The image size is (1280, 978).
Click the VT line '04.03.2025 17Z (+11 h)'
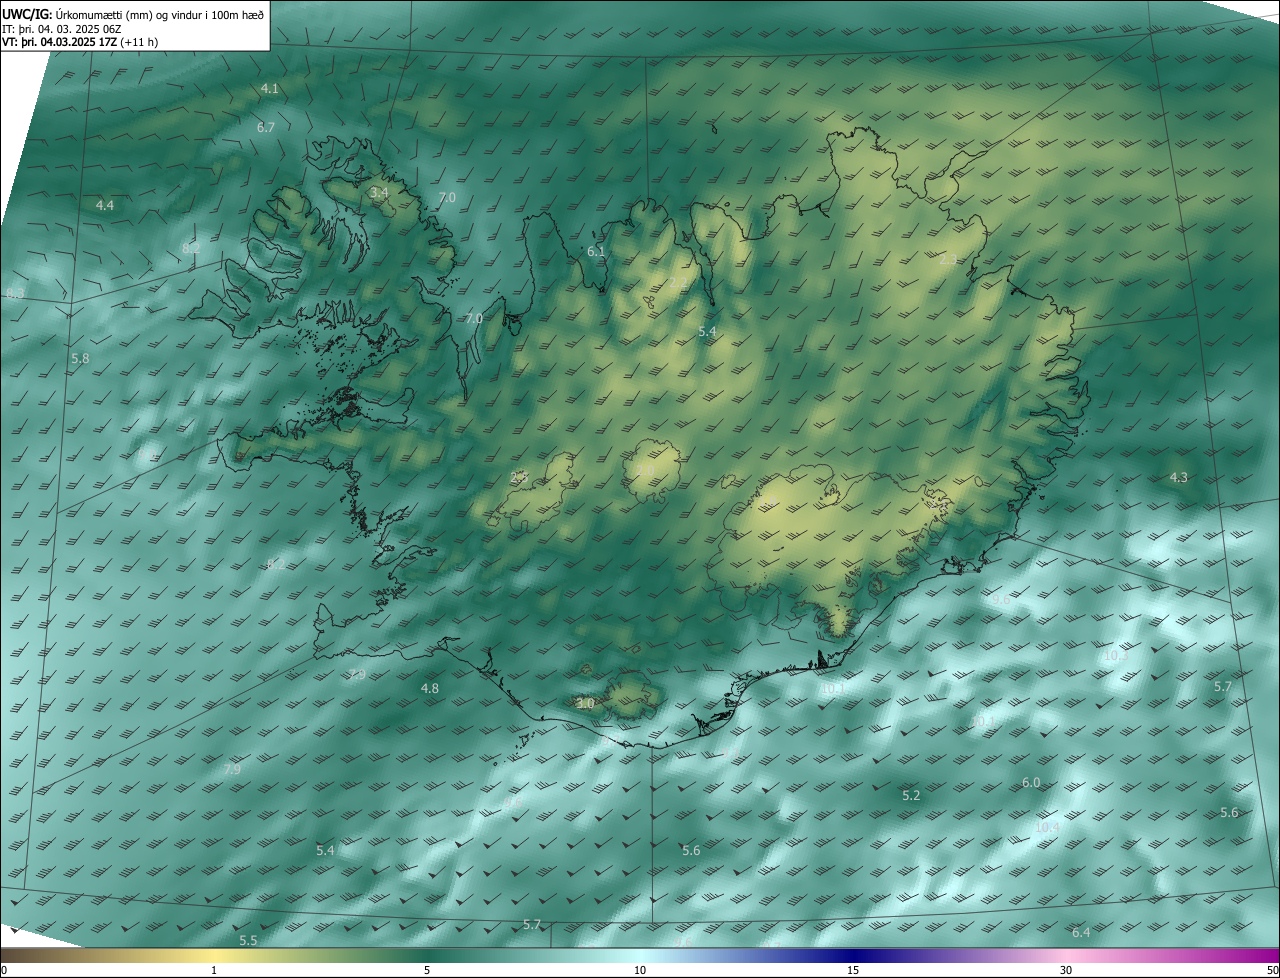[x=99, y=42]
